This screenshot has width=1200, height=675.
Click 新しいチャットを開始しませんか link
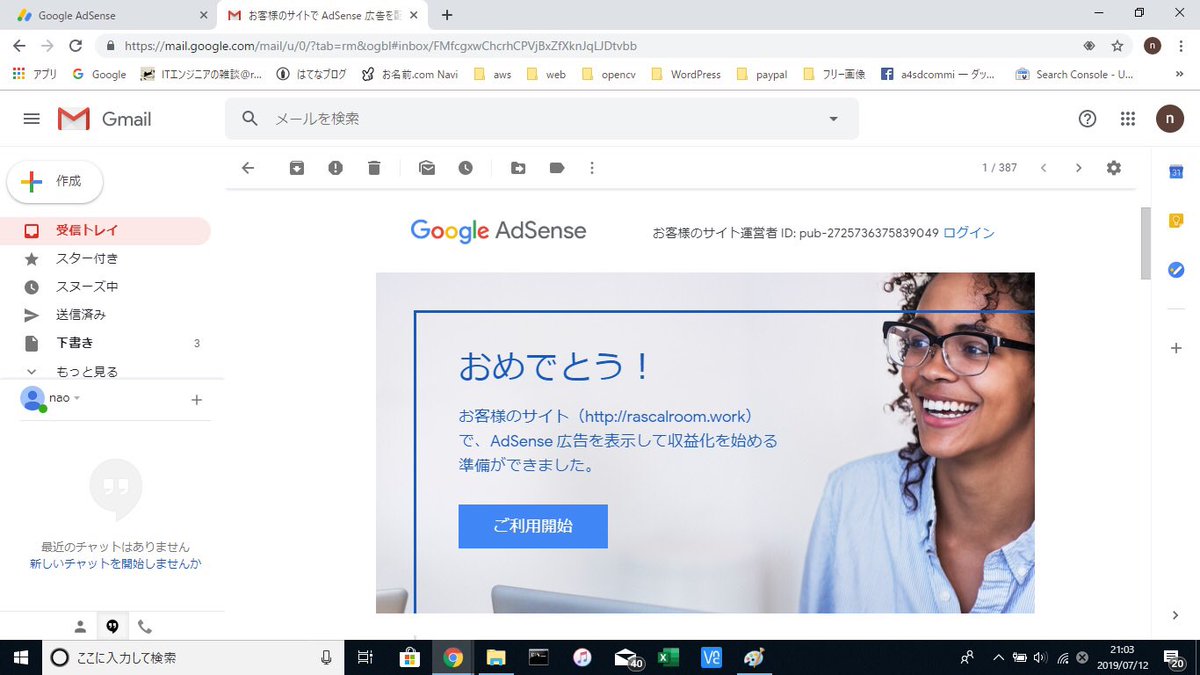pyautogui.click(x=115, y=564)
